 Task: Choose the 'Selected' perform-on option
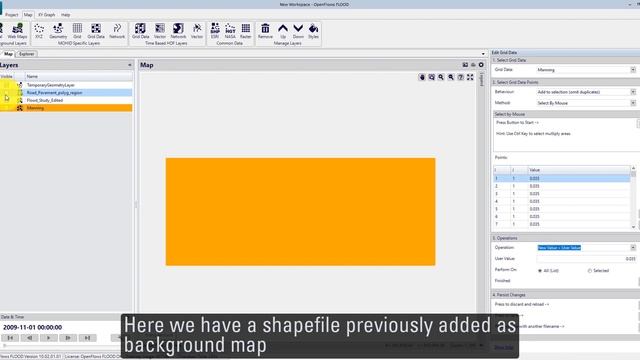tap(598, 271)
